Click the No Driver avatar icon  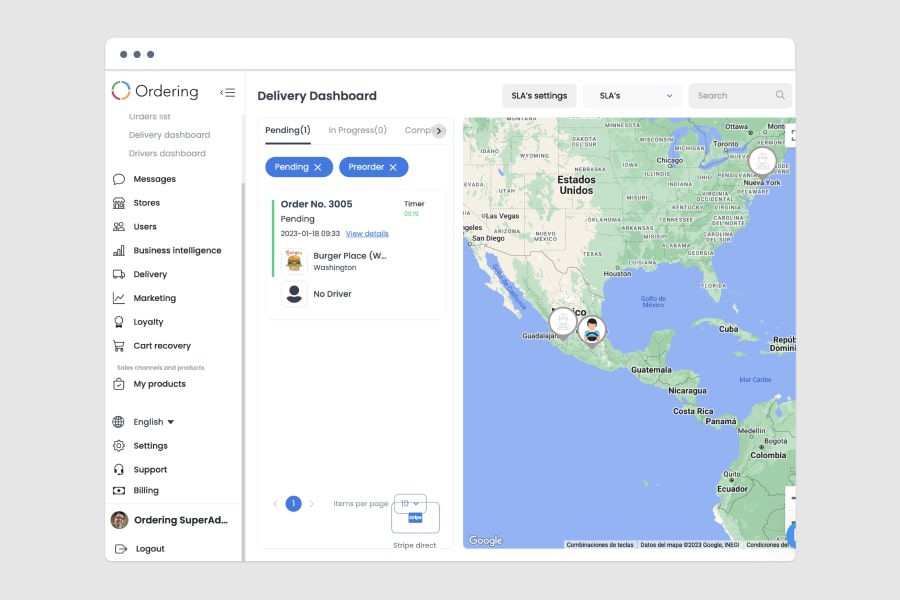point(294,294)
